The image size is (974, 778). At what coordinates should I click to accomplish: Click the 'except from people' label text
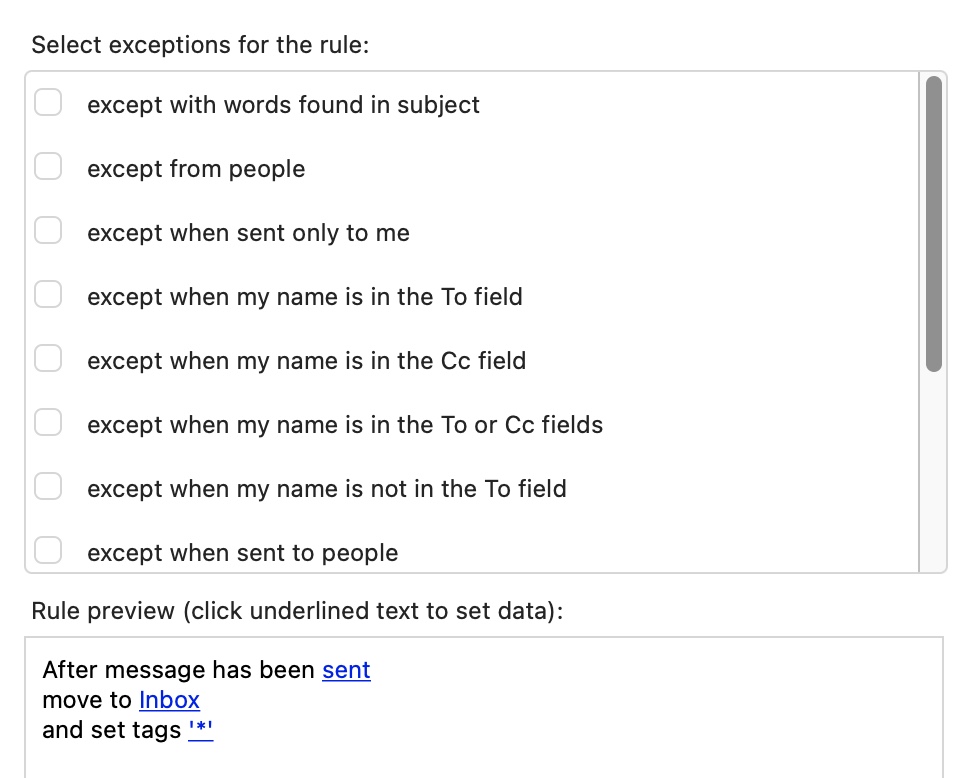(196, 169)
